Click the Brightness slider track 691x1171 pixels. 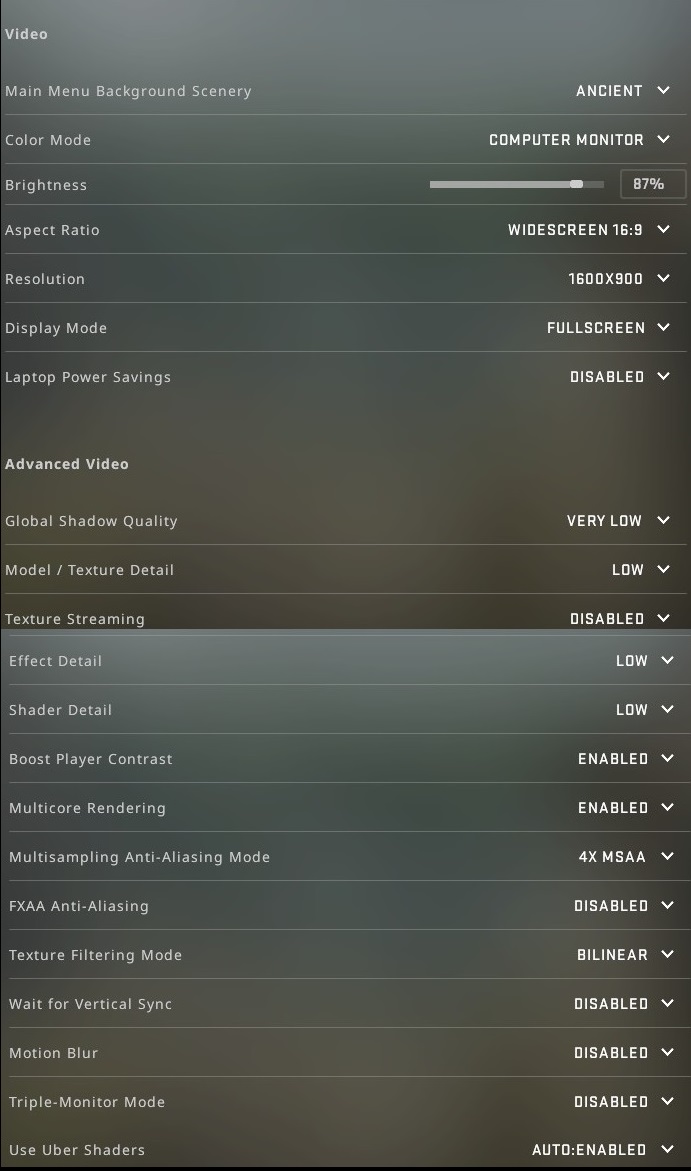516,184
